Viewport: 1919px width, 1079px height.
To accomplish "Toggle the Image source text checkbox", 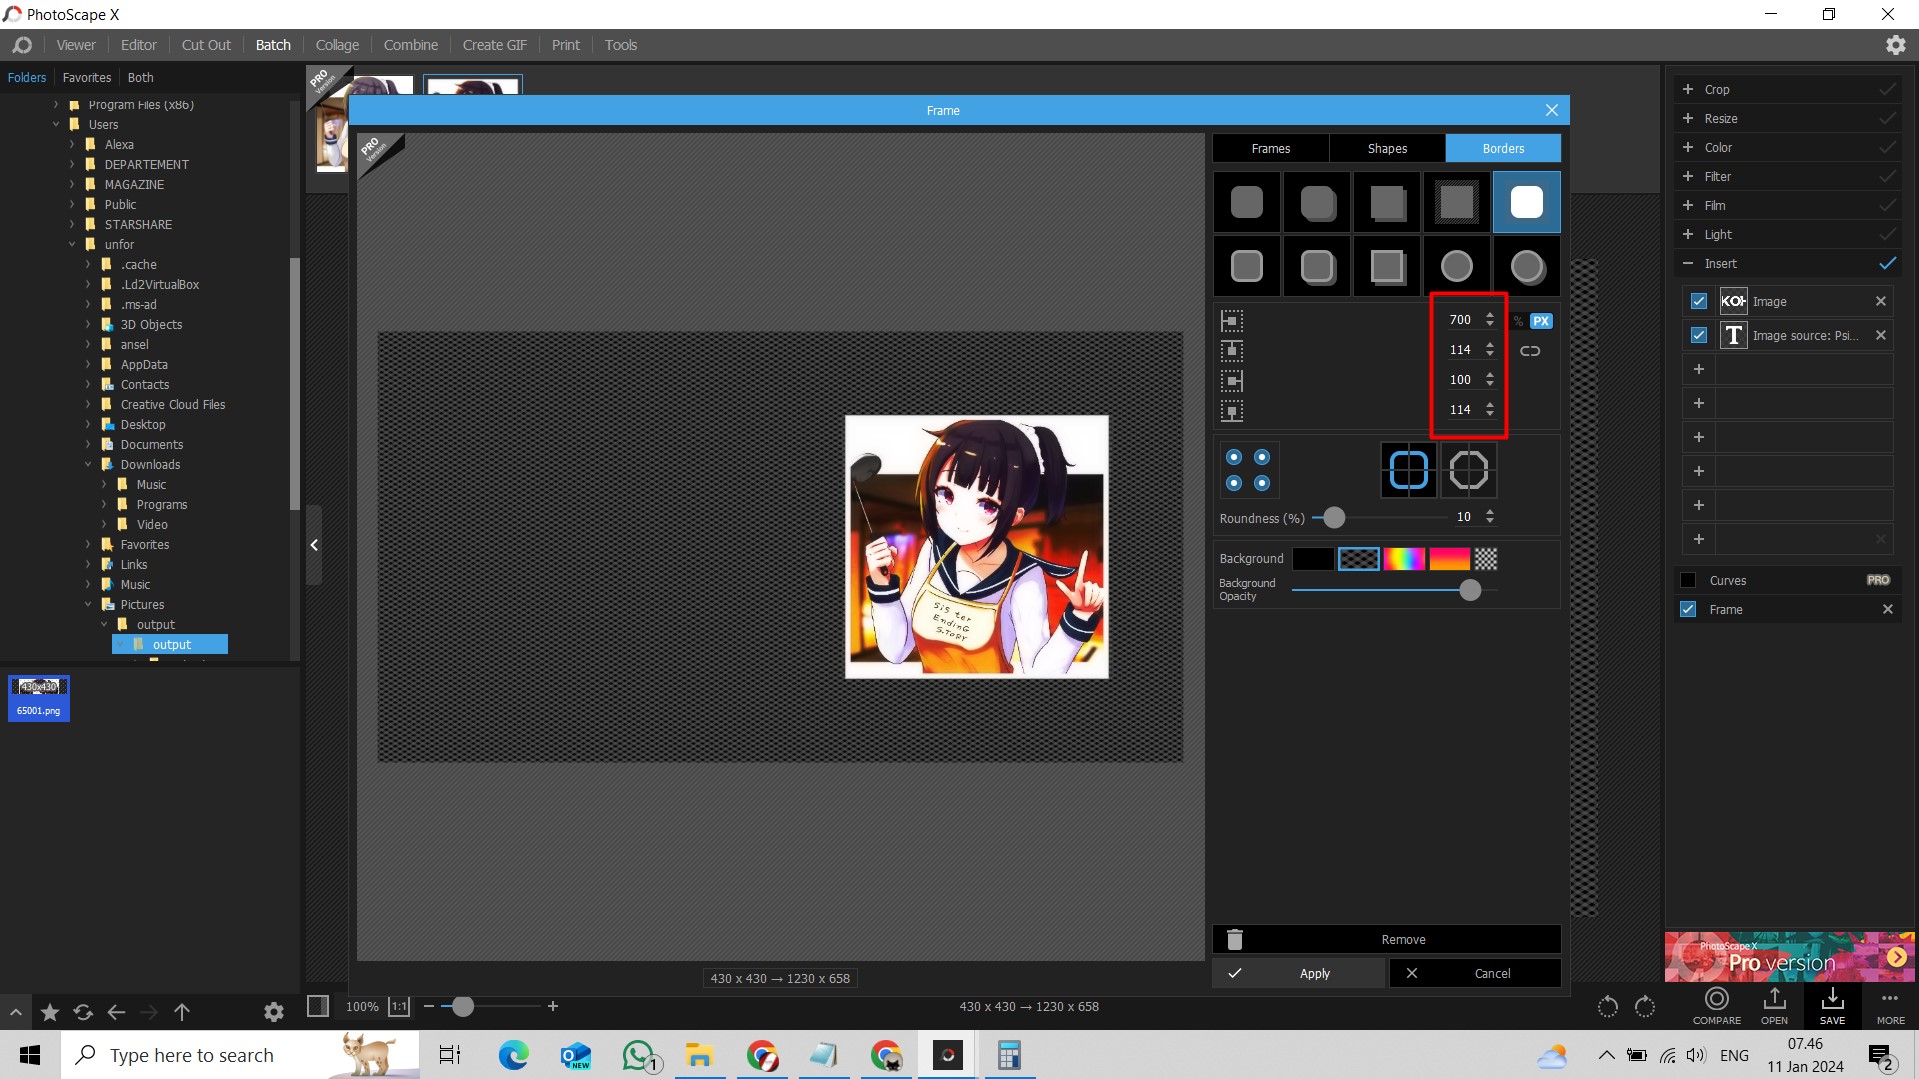I will click(1698, 335).
